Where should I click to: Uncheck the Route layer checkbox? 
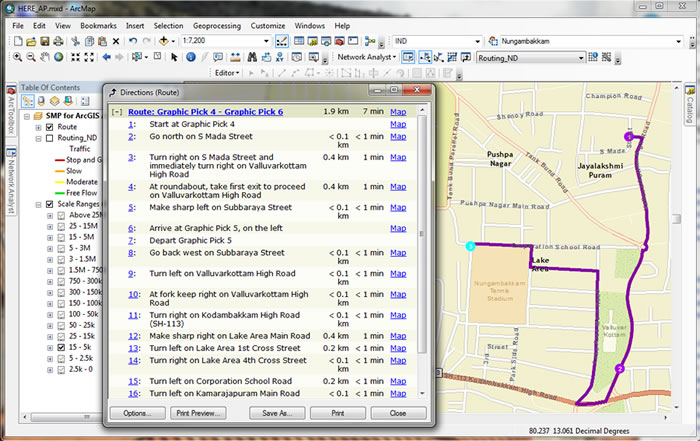(x=49, y=127)
